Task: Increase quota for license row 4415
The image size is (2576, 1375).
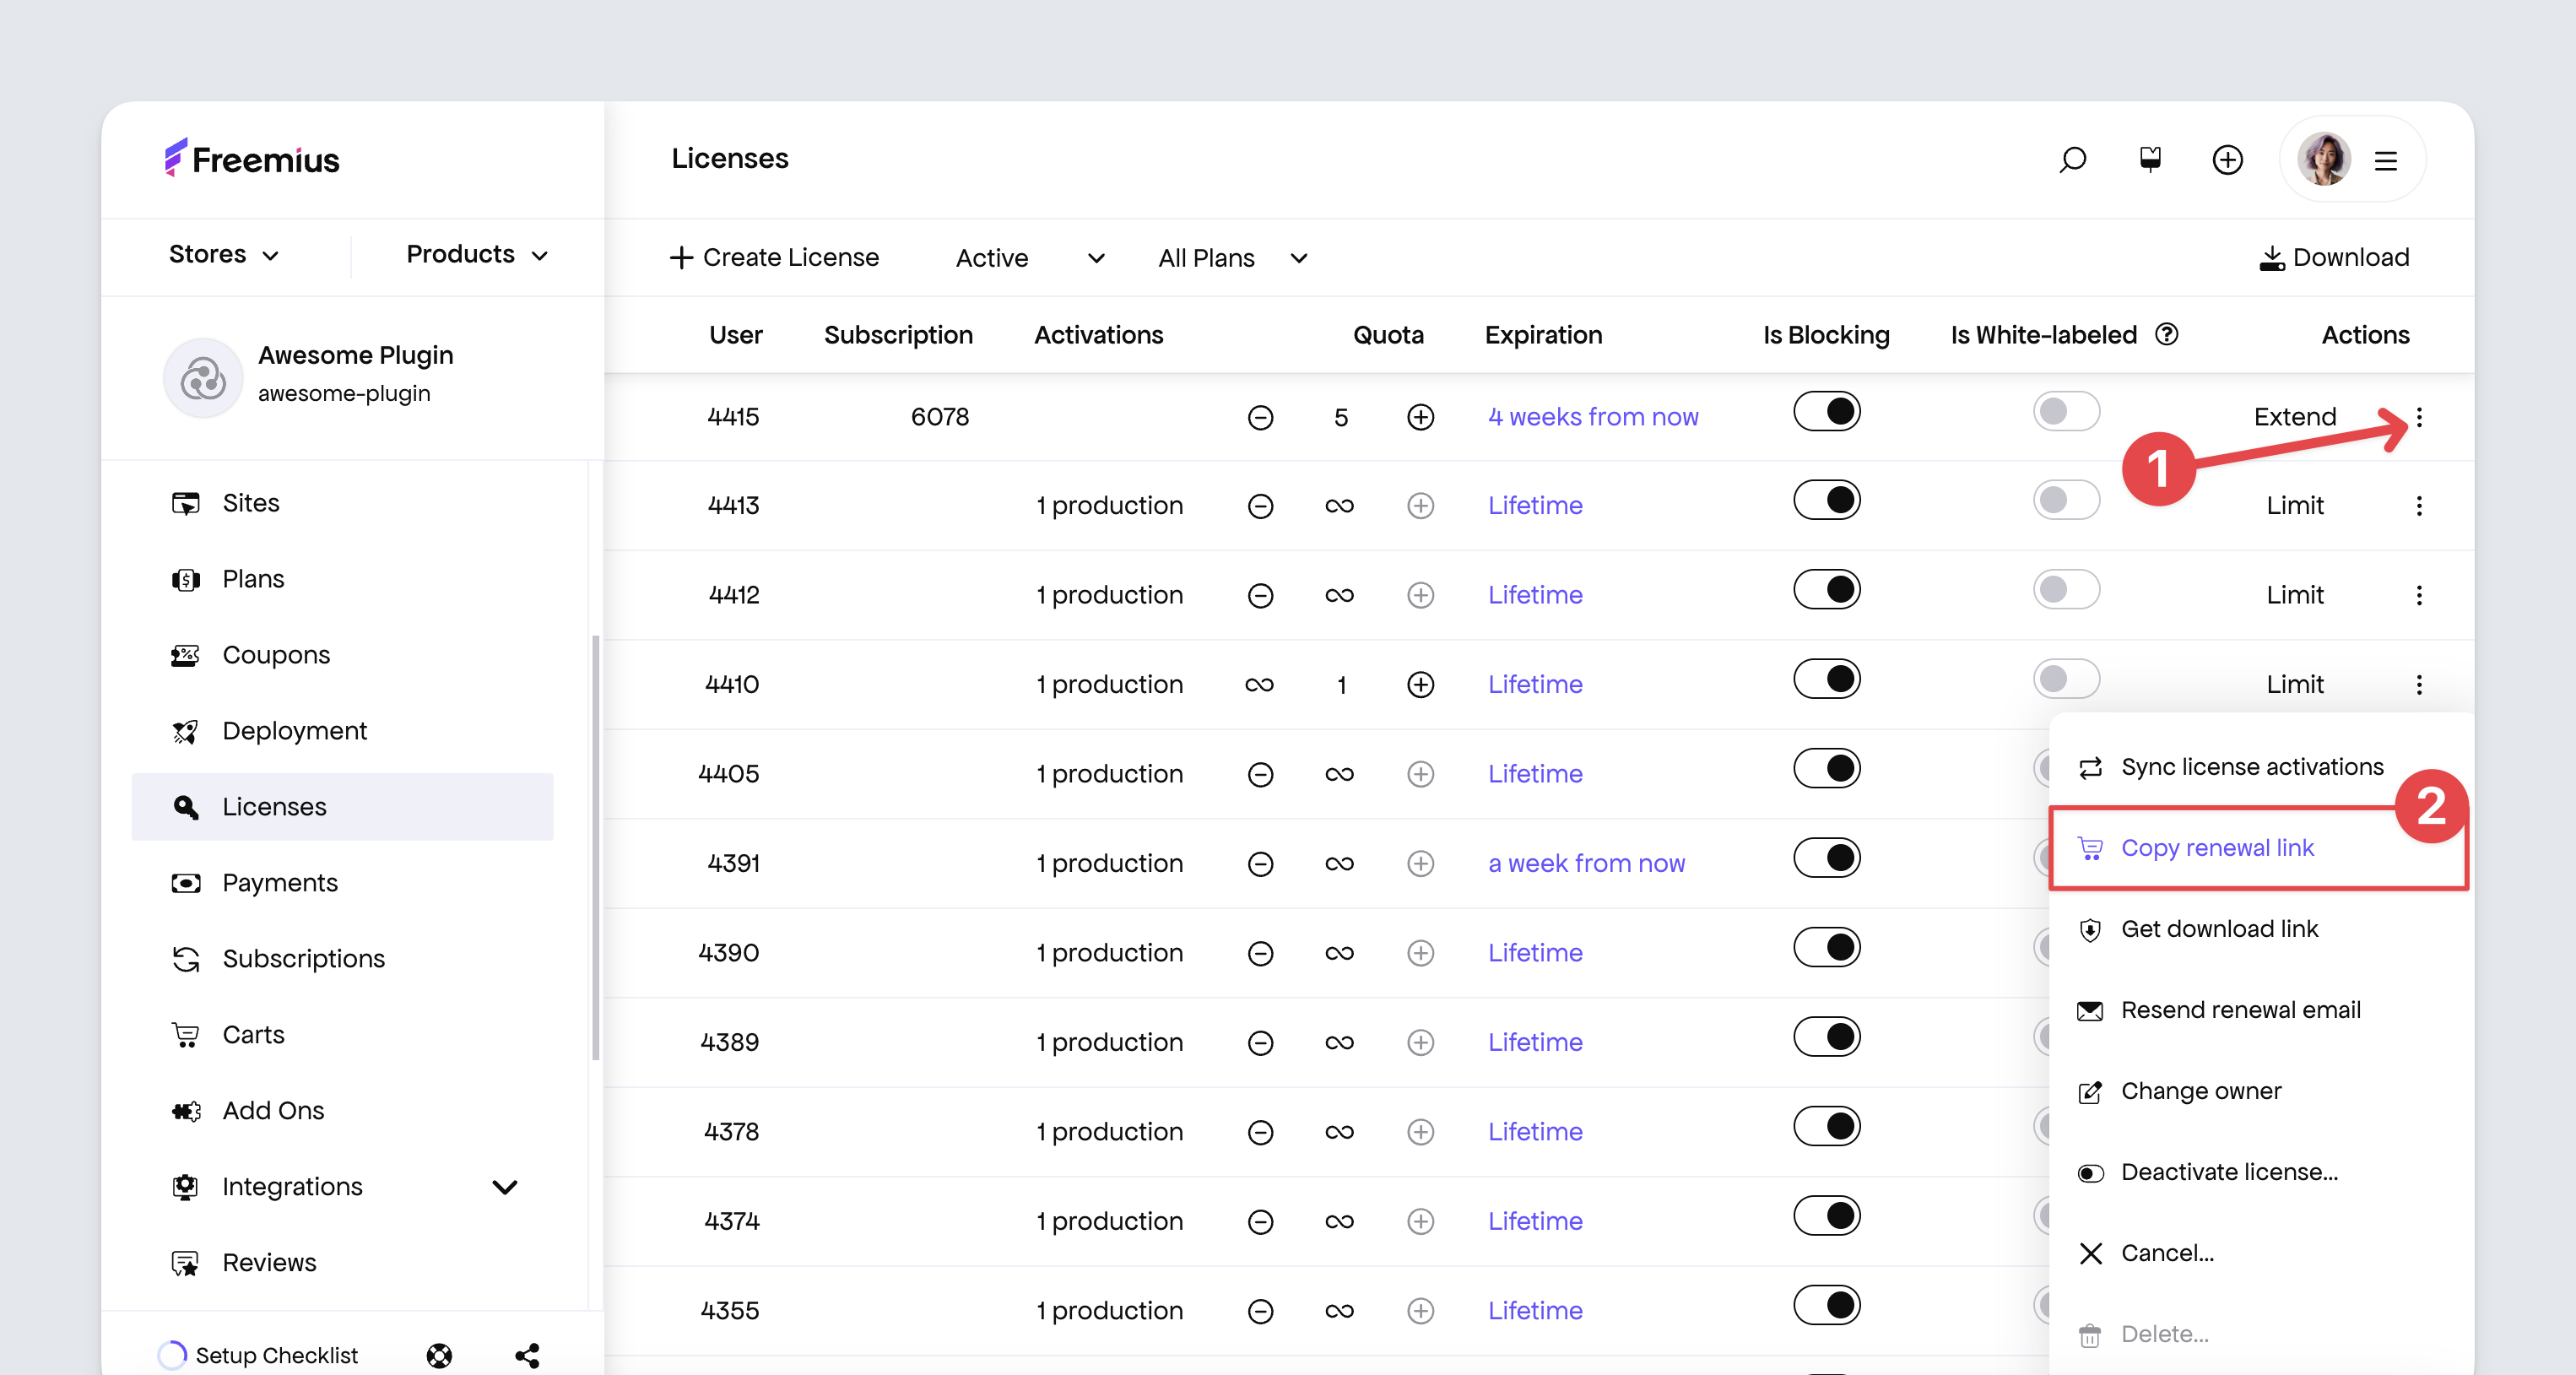Action: [x=1420, y=417]
